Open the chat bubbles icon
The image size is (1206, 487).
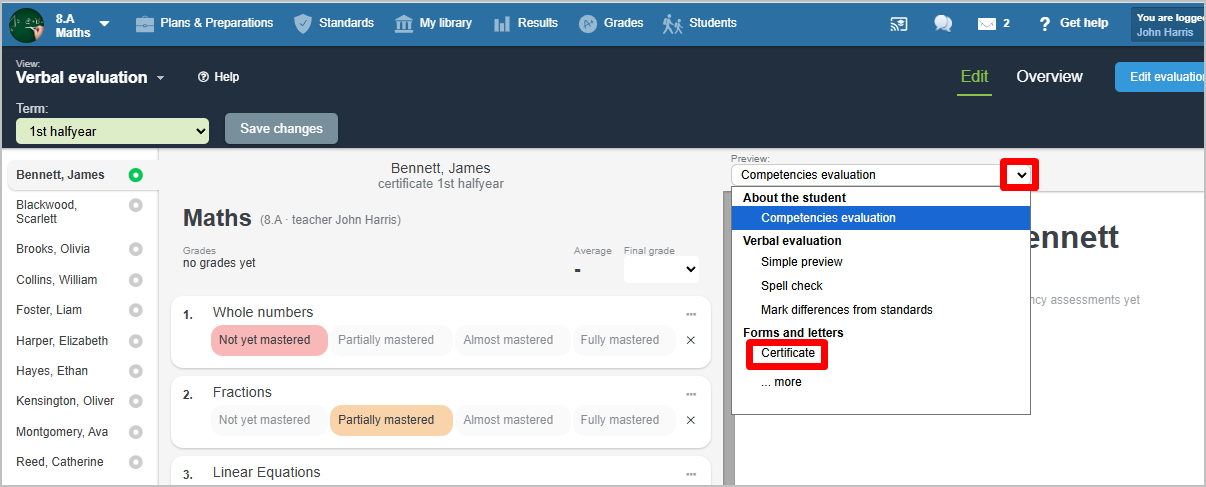pos(943,24)
